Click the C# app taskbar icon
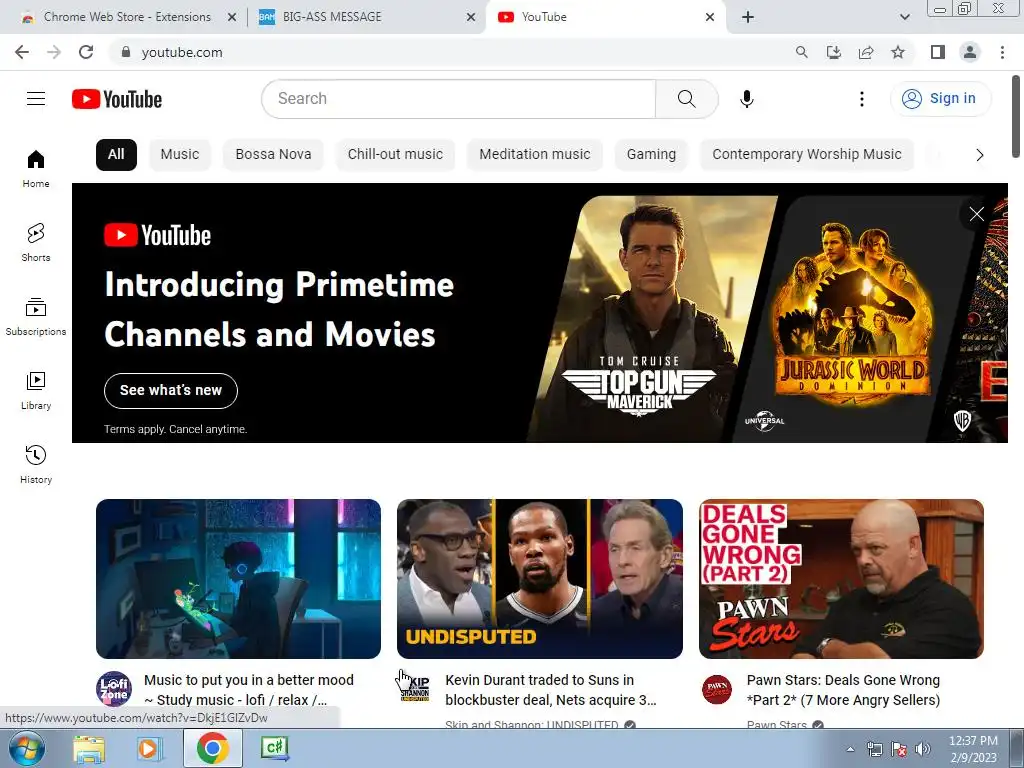Screen dimensions: 1024x768 274,748
